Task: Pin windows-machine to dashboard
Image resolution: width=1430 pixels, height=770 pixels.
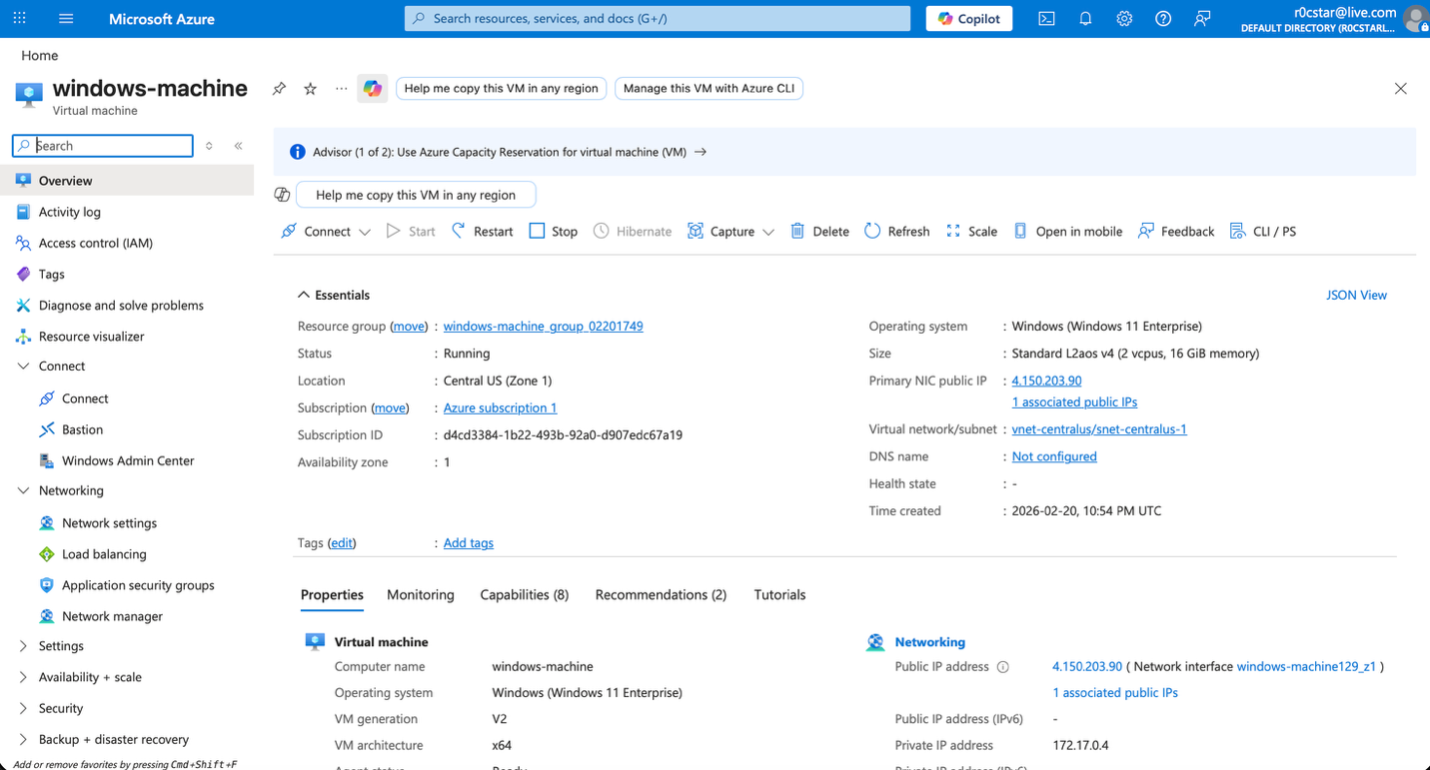Action: (x=278, y=88)
